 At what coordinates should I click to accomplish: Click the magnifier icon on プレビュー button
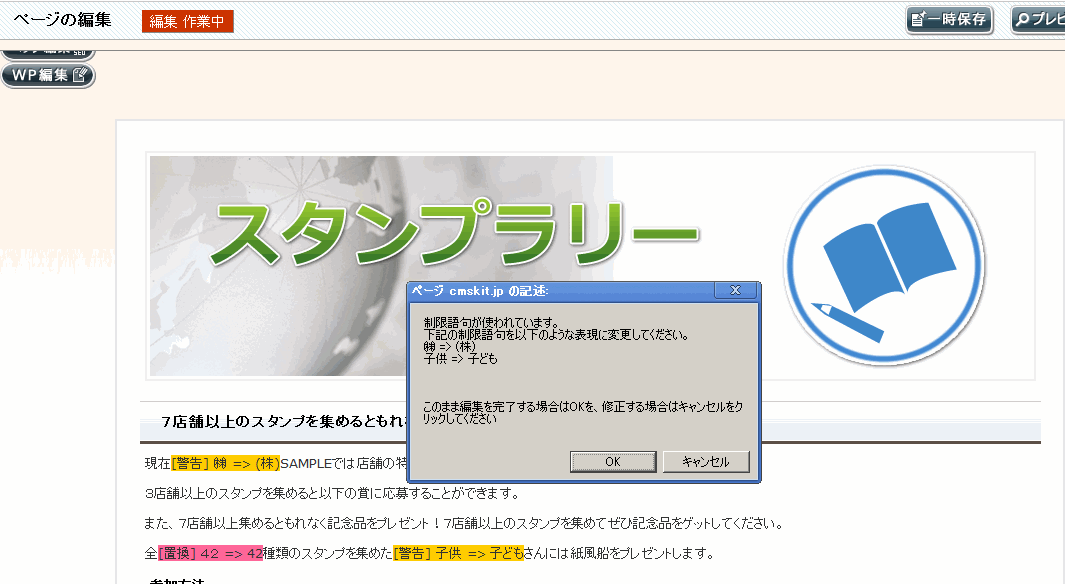(x=1023, y=20)
